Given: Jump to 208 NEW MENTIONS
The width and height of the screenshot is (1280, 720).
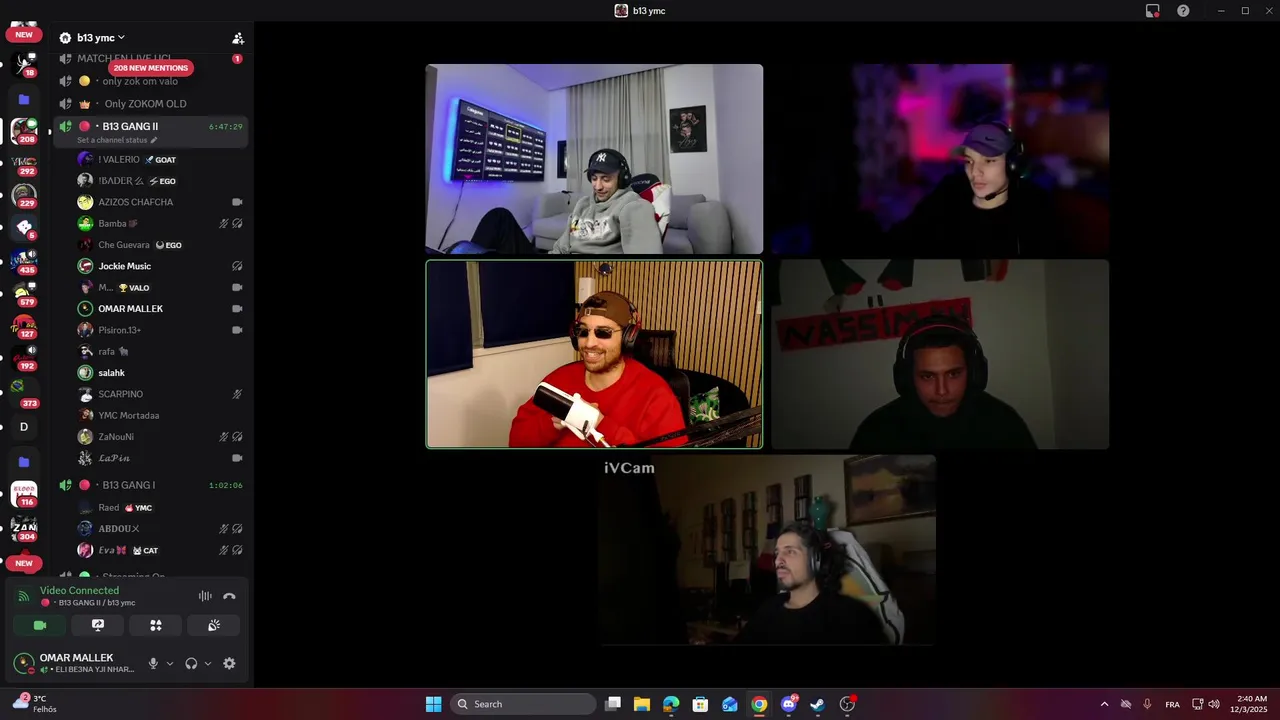Looking at the screenshot, I should [150, 68].
